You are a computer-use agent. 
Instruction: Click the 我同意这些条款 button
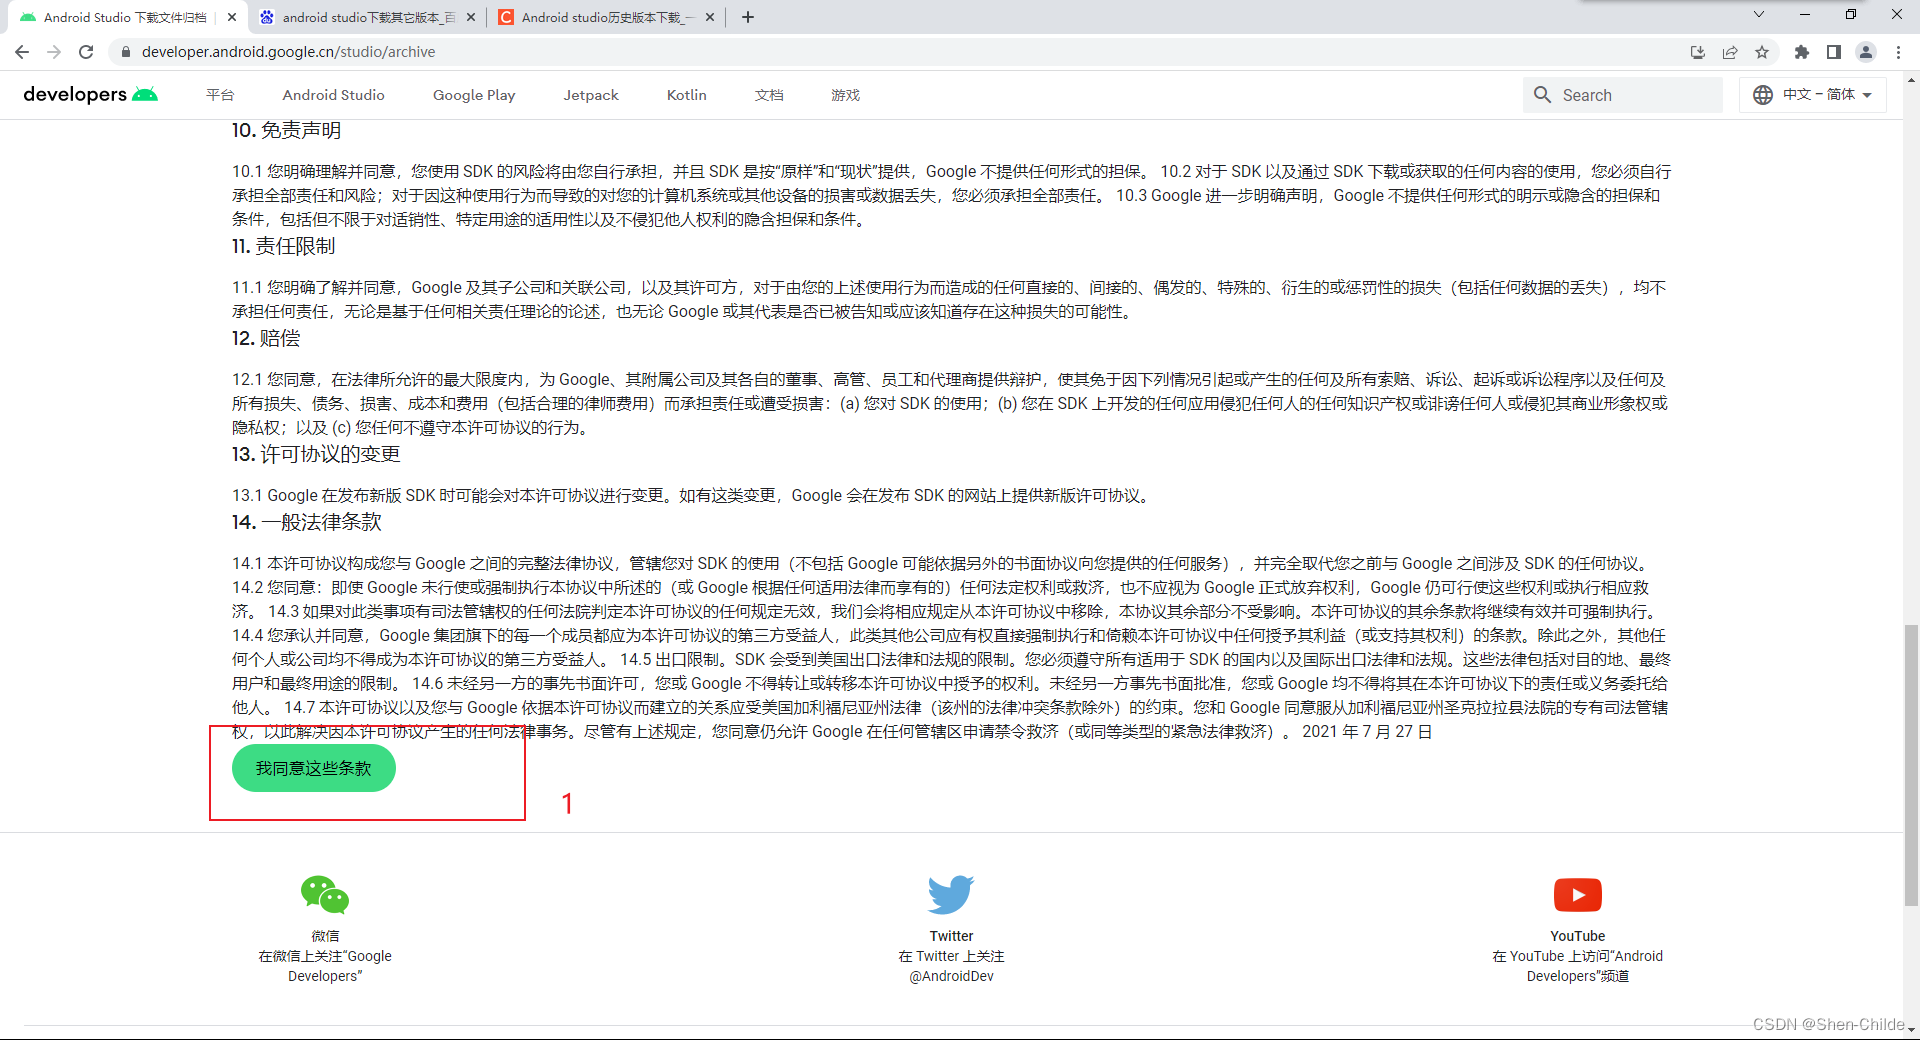coord(312,768)
